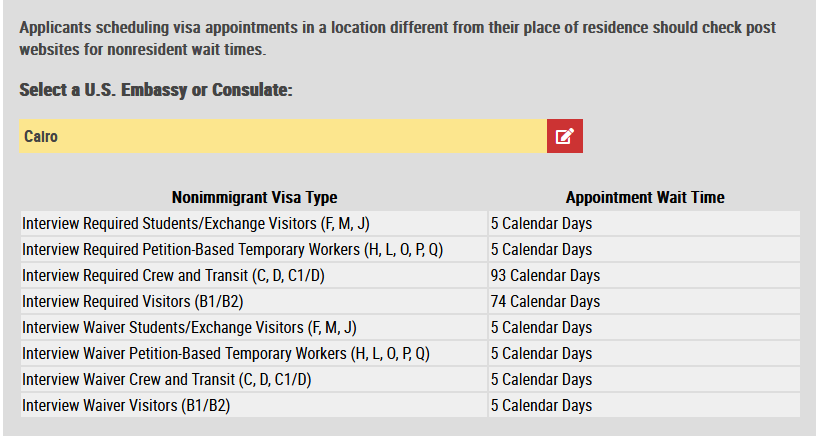Click wait time for Interview Required Students
Image resolution: width=816 pixels, height=436 pixels.
[x=541, y=223]
